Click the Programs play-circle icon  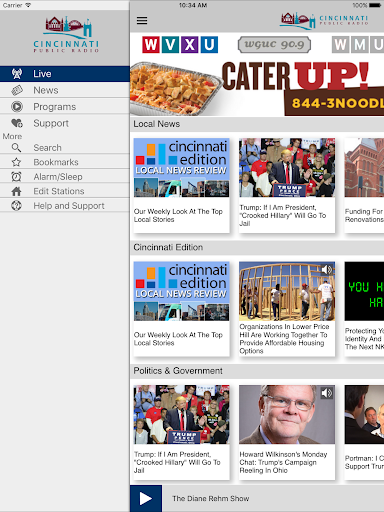pos(17,107)
